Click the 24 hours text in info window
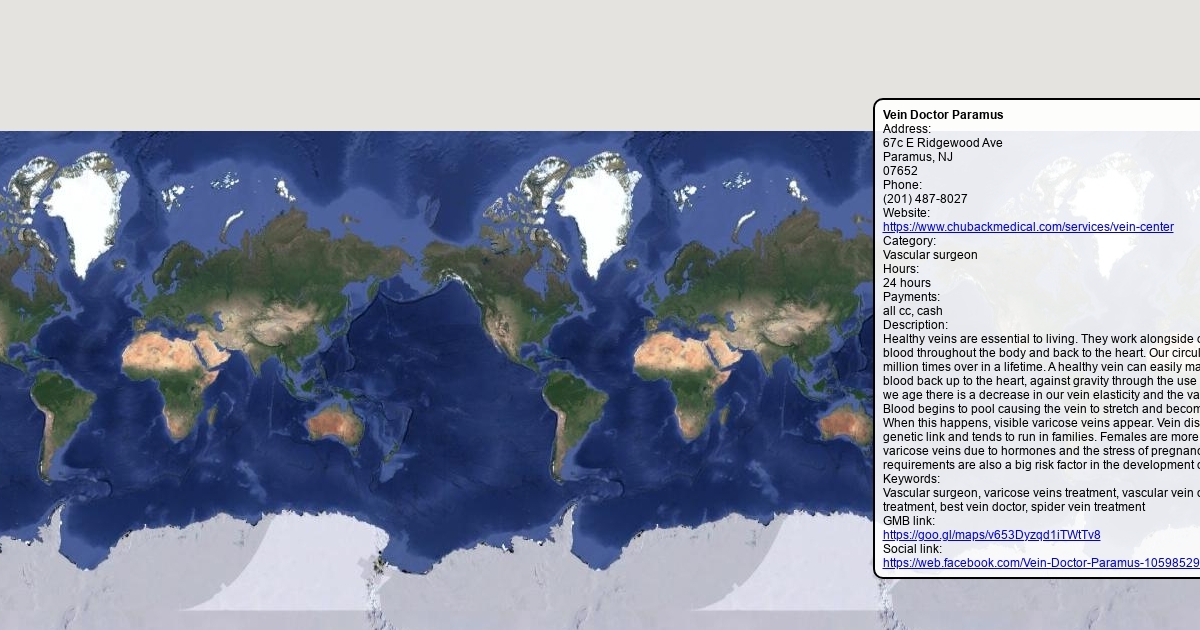This screenshot has width=1200, height=630. [906, 283]
